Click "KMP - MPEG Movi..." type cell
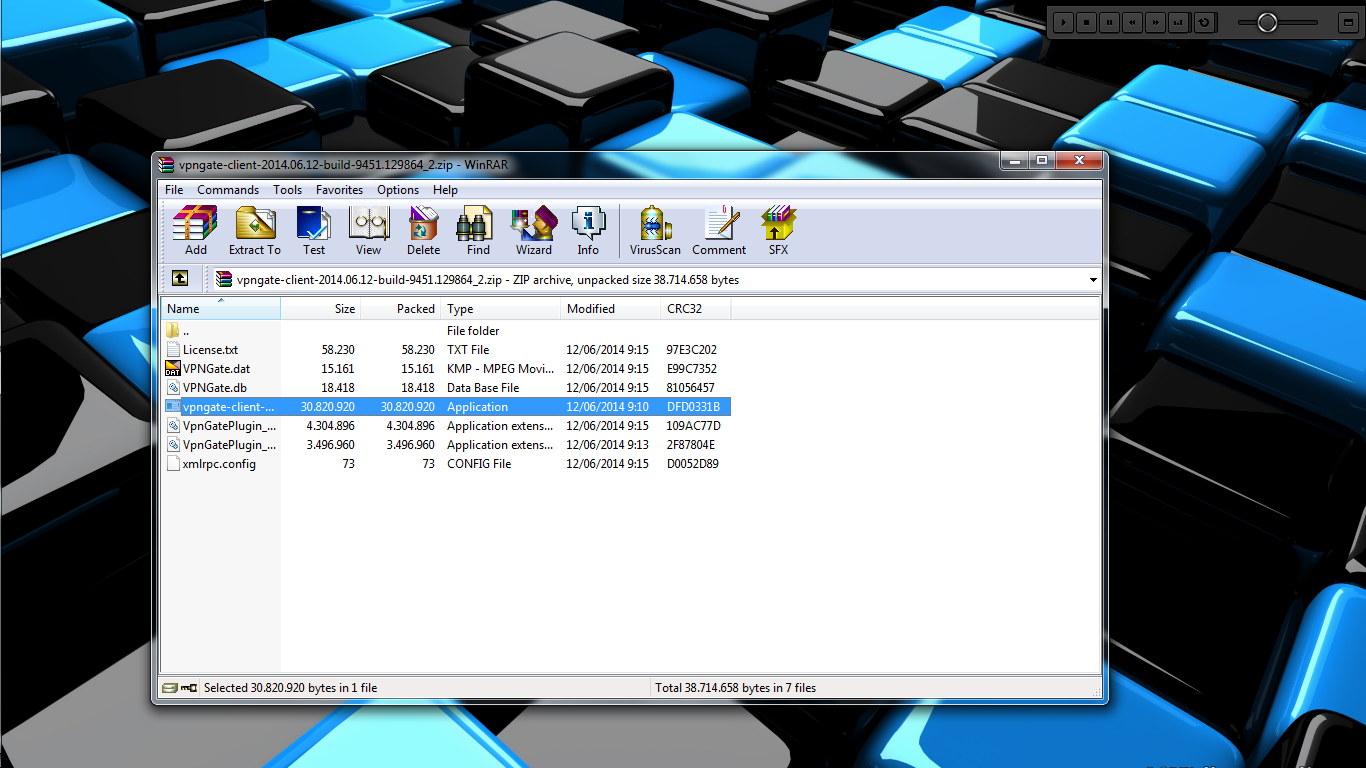This screenshot has height=768, width=1366. 500,369
